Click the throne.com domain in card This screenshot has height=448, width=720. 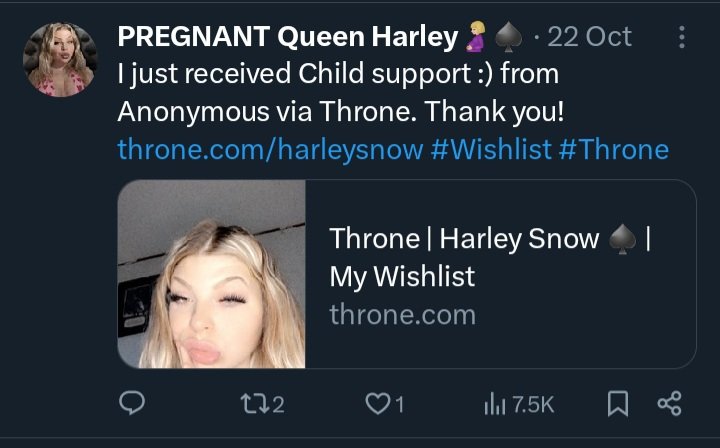(x=402, y=315)
